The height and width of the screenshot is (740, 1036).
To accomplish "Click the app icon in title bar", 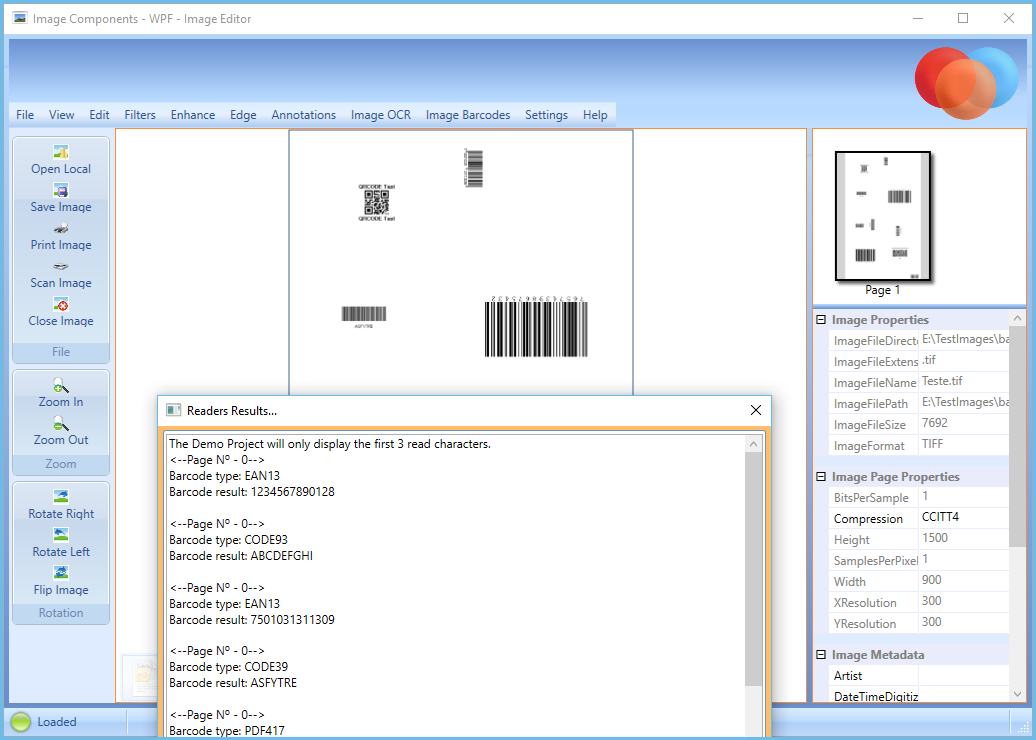I will pyautogui.click(x=20, y=18).
